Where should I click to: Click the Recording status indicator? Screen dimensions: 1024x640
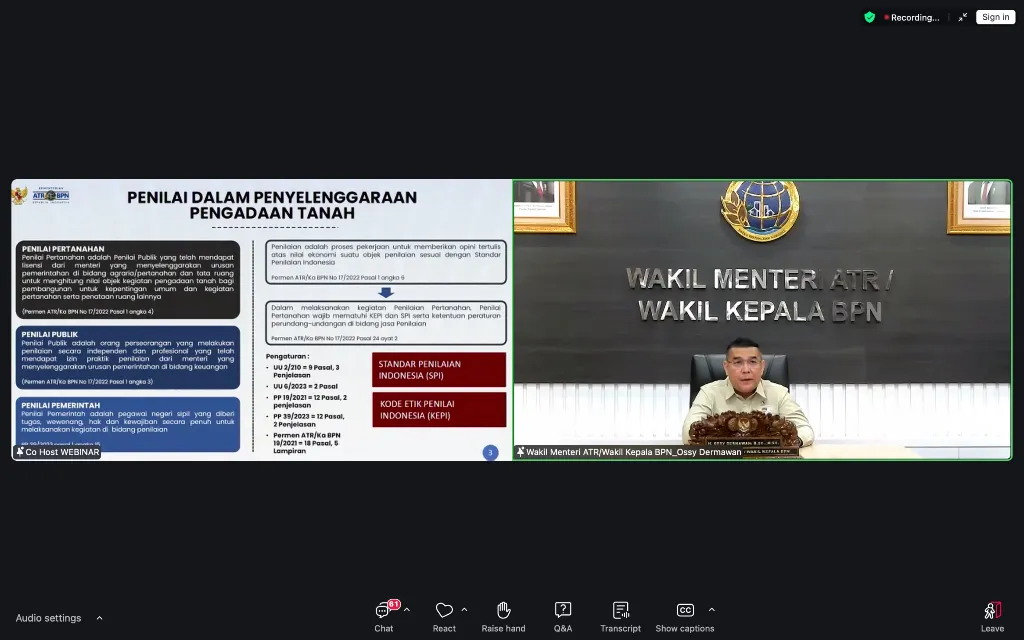point(912,17)
